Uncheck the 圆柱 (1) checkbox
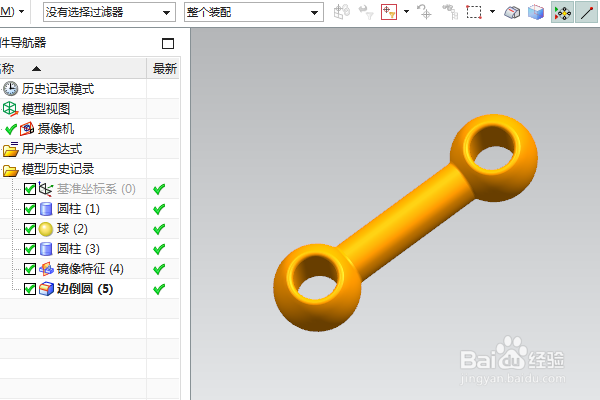Viewport: 600px width, 400px height. 30,209
